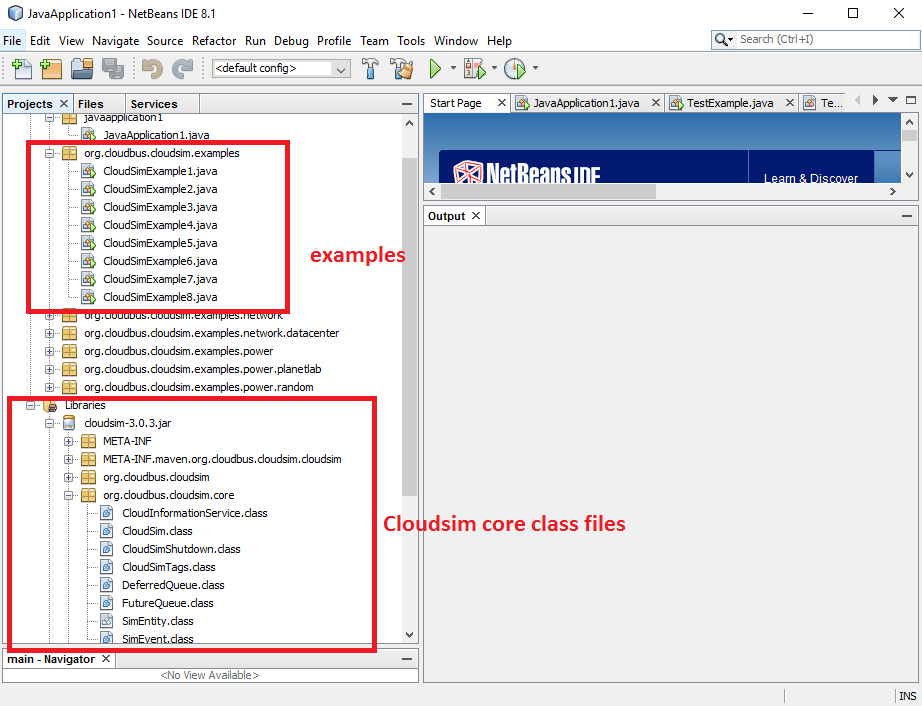Image resolution: width=922 pixels, height=706 pixels.
Task: Select CloudSimExample5.java in the tree
Action: point(160,243)
